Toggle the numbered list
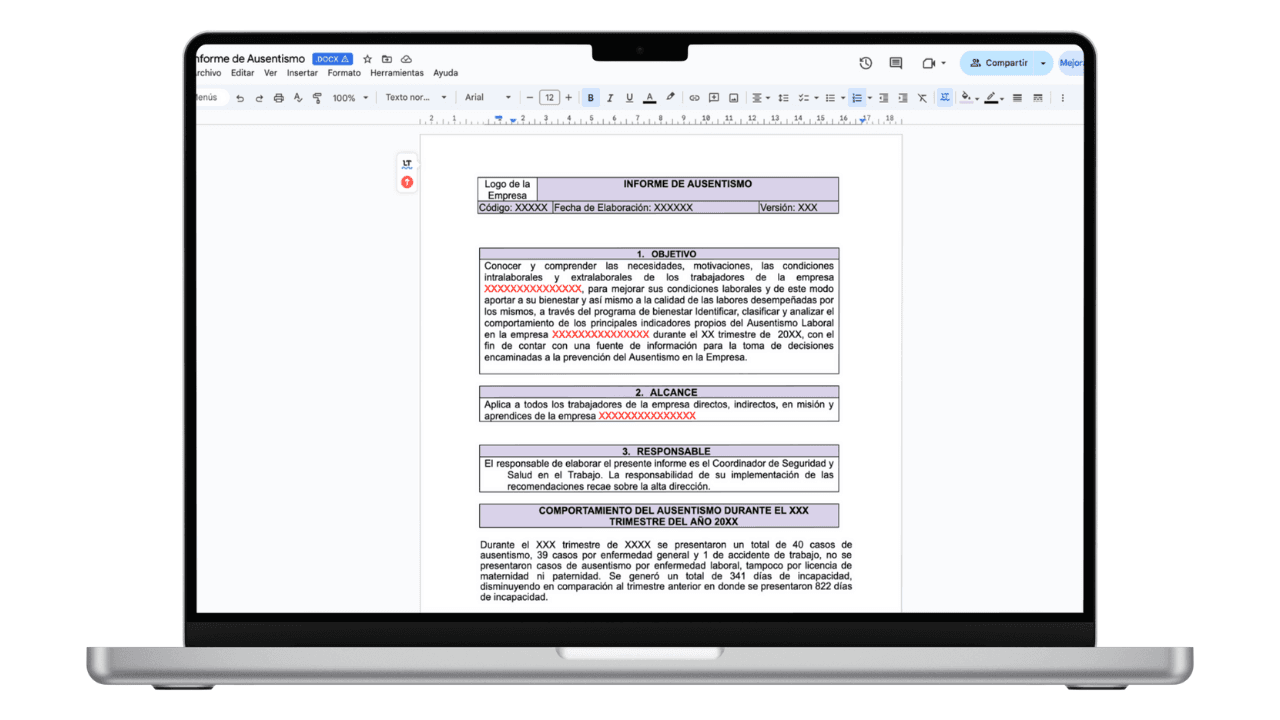The height and width of the screenshot is (720, 1280). (858, 97)
